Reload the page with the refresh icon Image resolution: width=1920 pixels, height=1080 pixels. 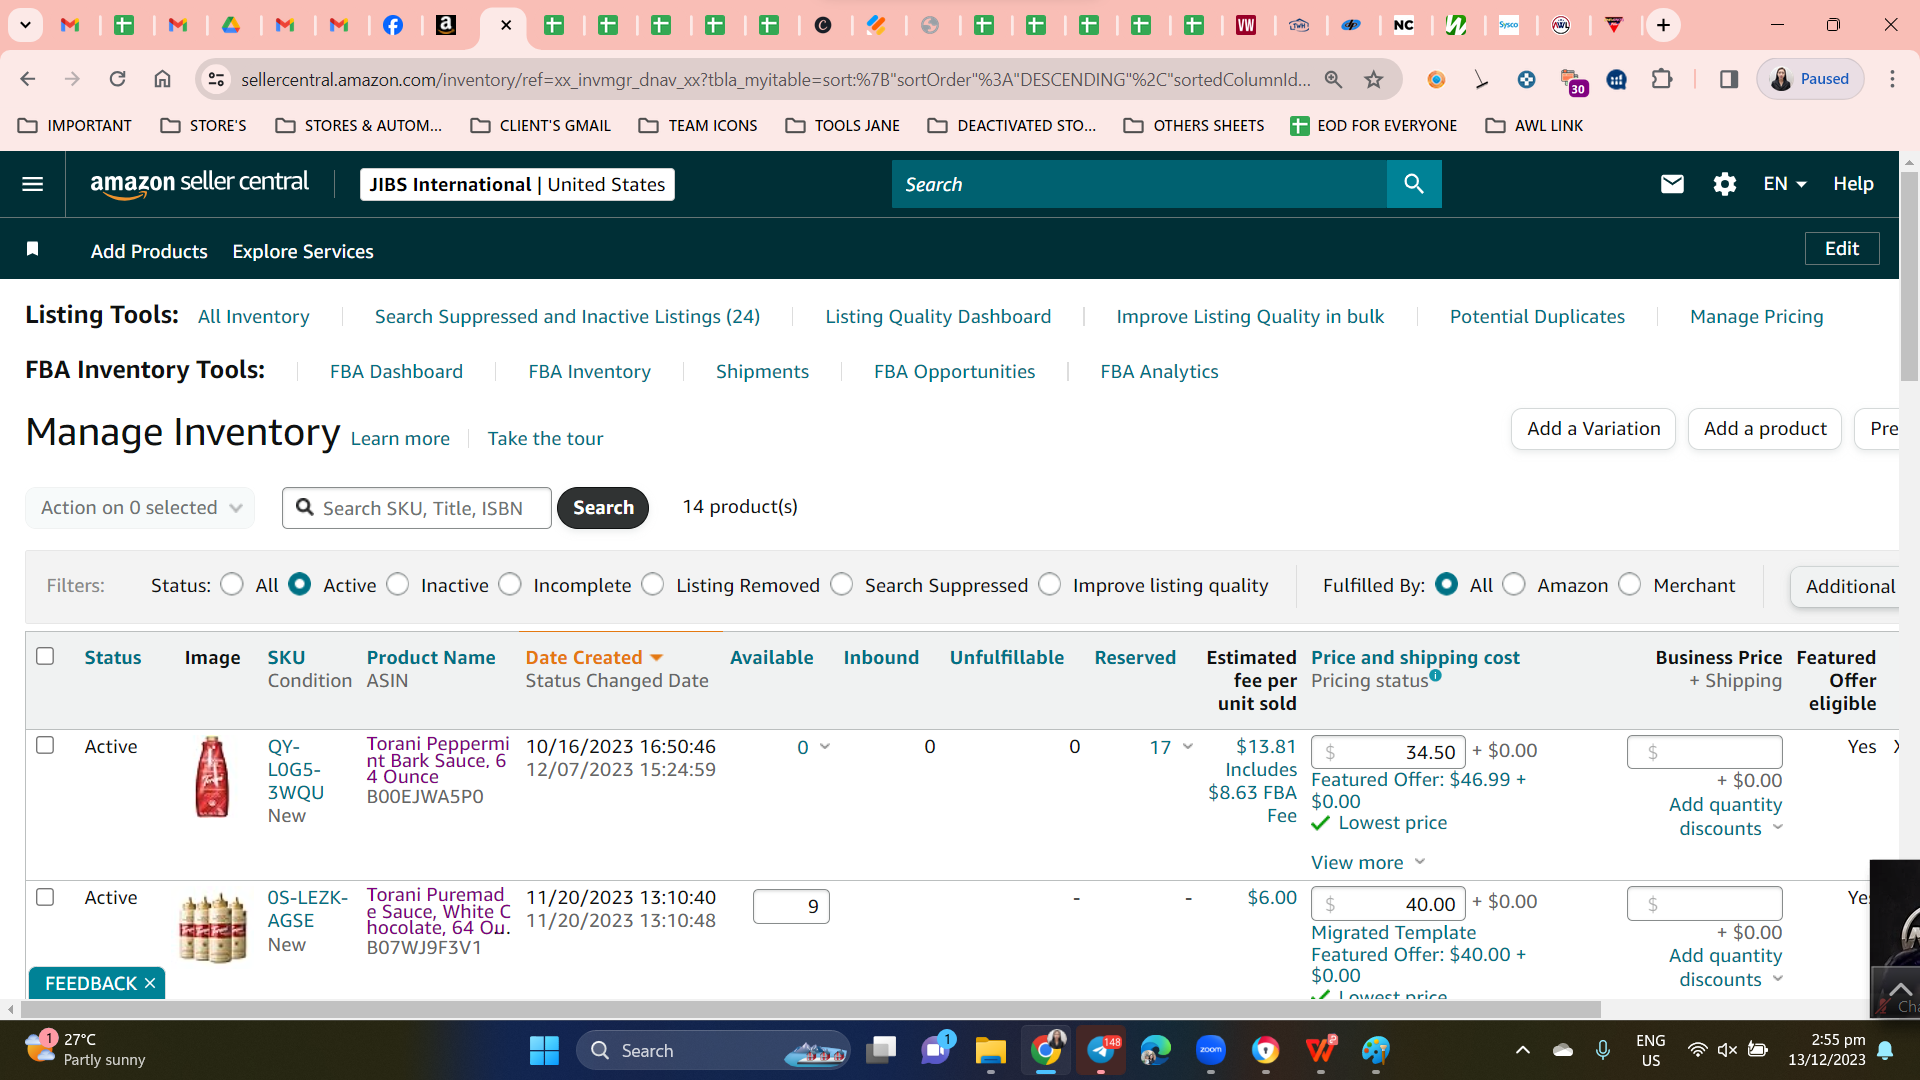coord(117,79)
